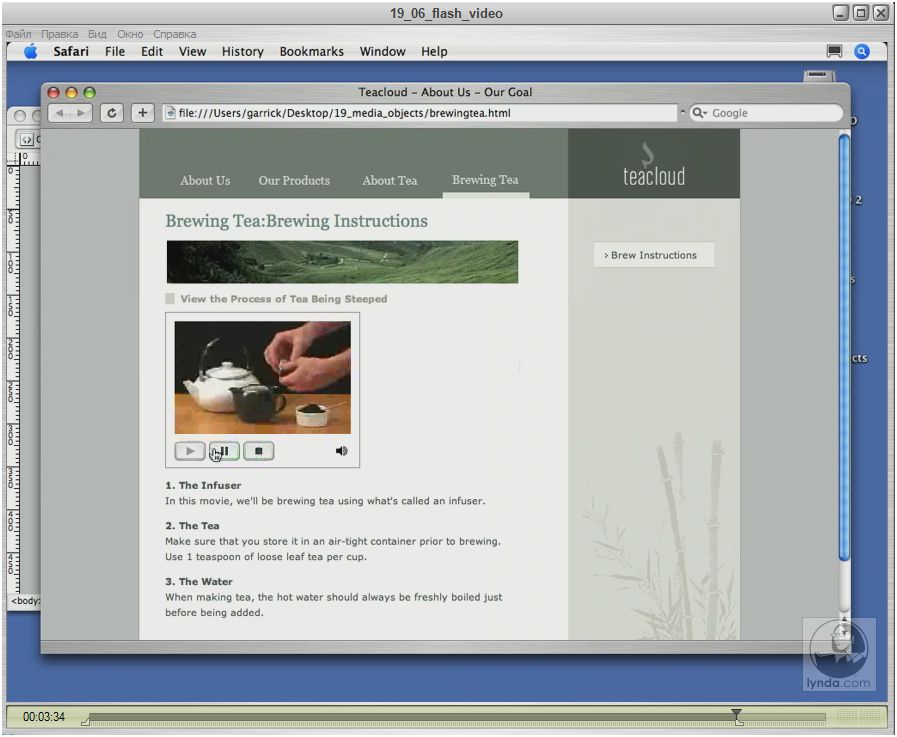Click the Safari window vertical scrollbar
This screenshot has width=897, height=737.
844,347
